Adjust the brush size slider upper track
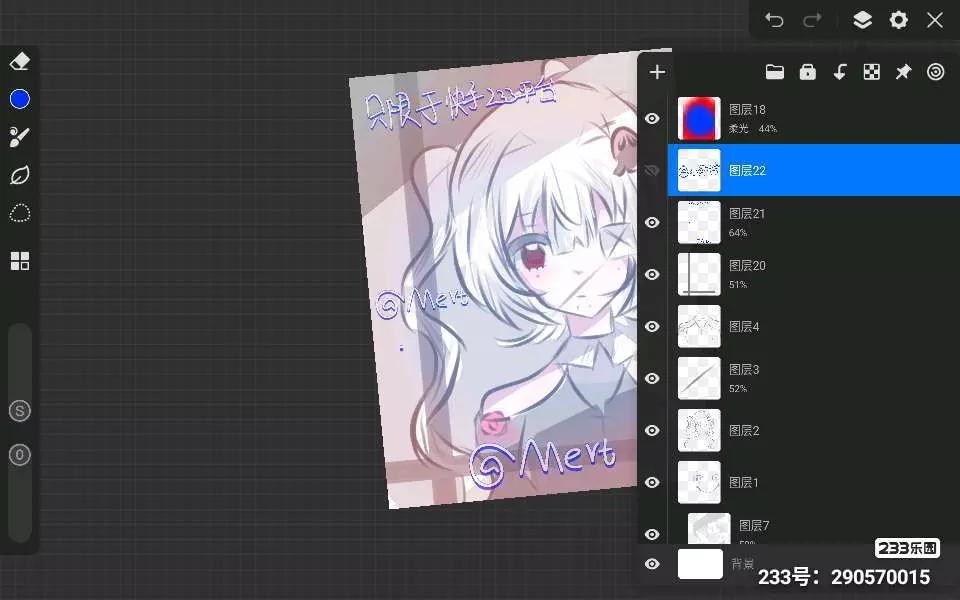 [20, 360]
